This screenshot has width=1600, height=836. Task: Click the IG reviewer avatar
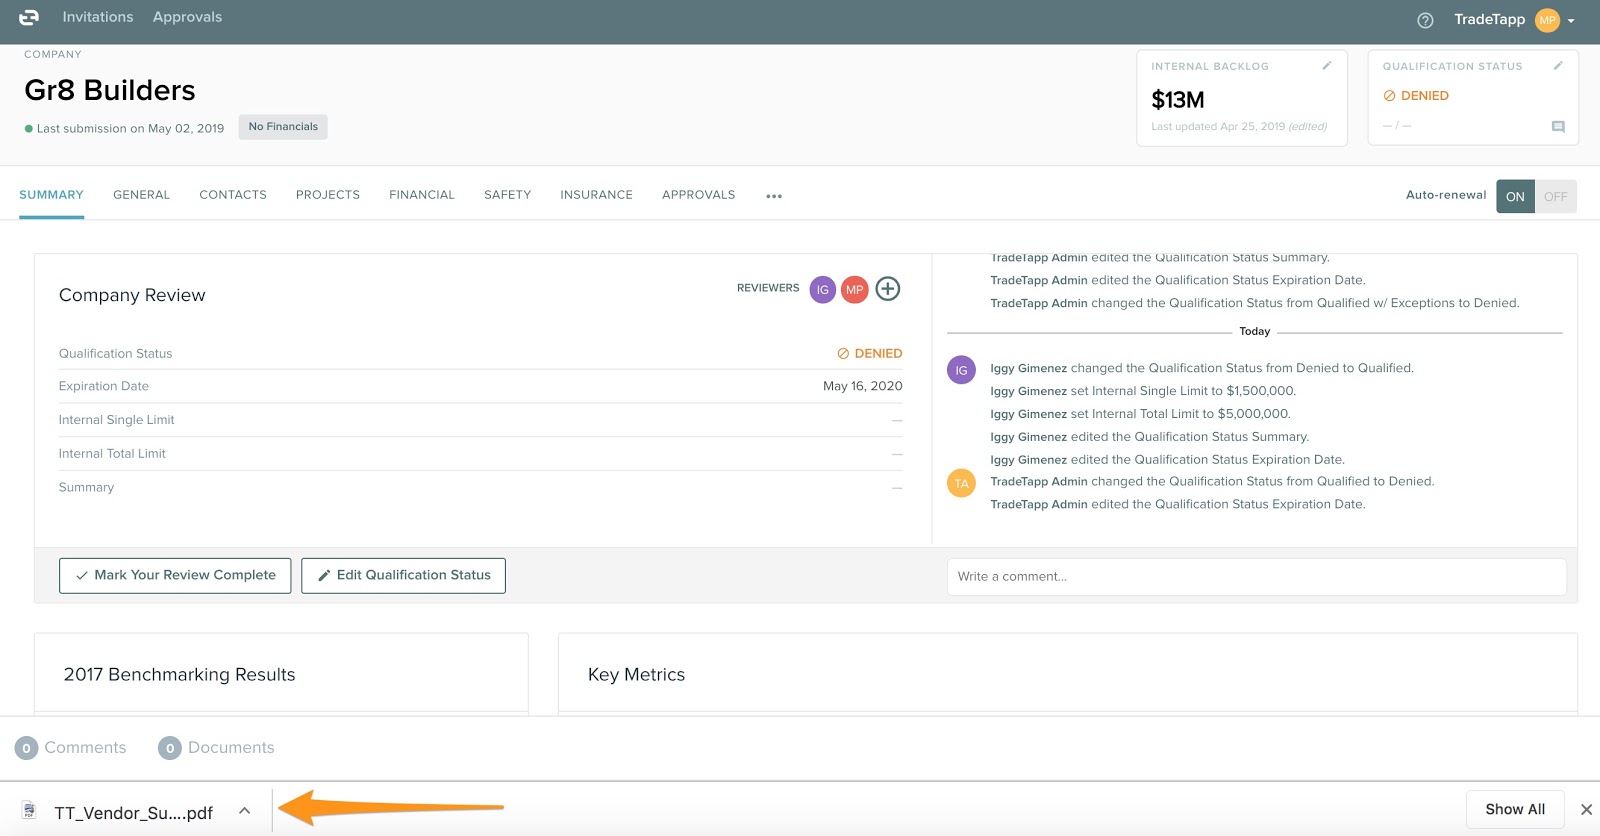point(822,290)
